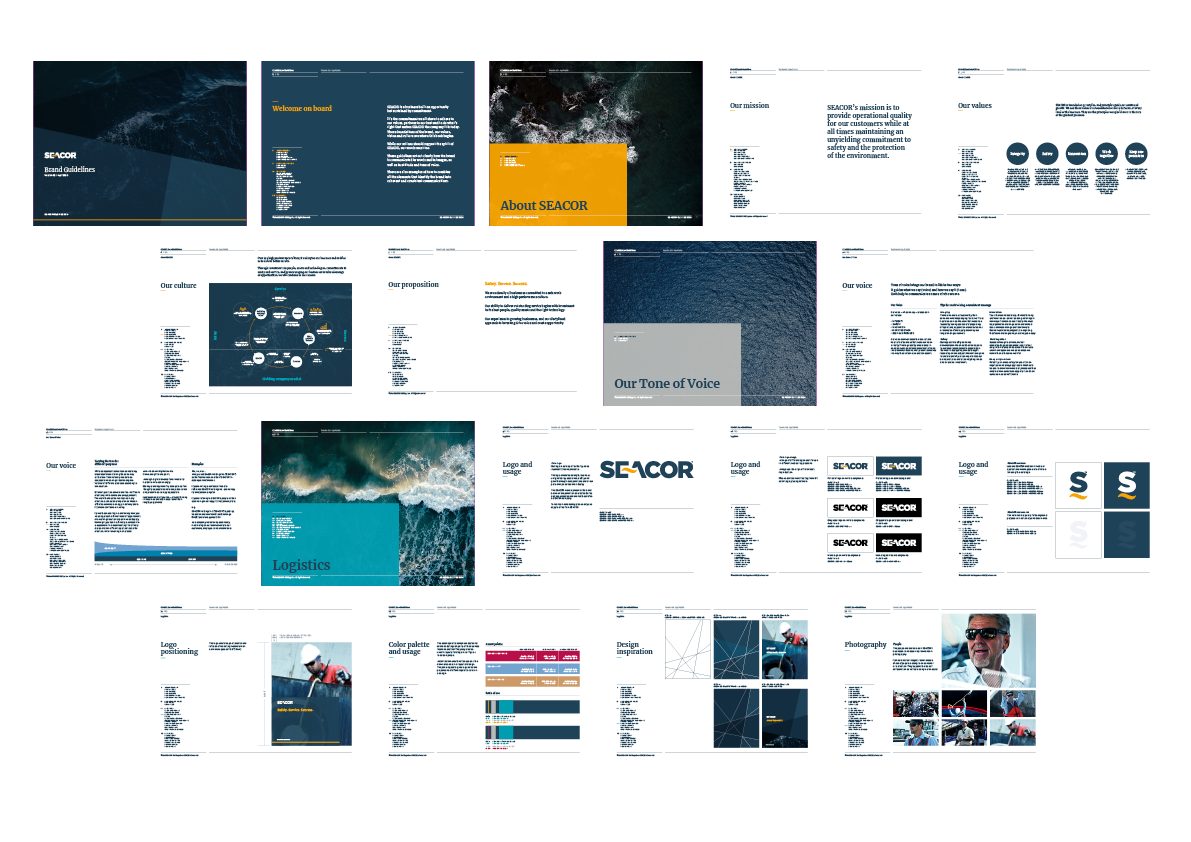The image size is (1191, 842).
Task: Open the Our values page thumbnail
Action: pos(1054,143)
